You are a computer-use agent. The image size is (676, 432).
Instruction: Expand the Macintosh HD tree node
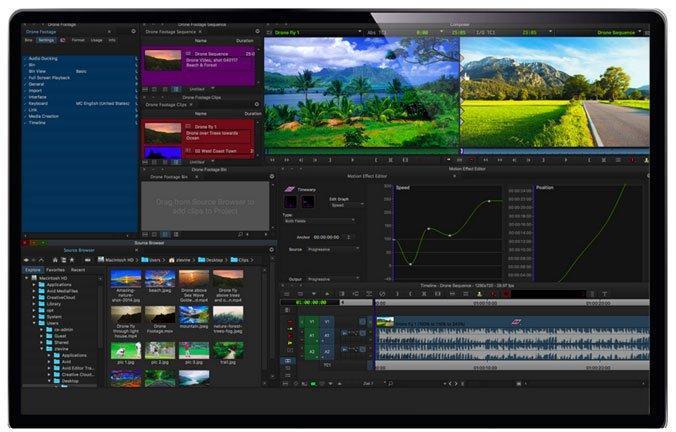[x=28, y=277]
